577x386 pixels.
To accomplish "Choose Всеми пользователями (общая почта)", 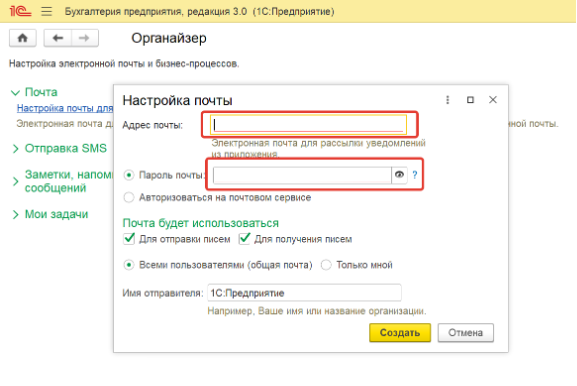I will coord(129,265).
